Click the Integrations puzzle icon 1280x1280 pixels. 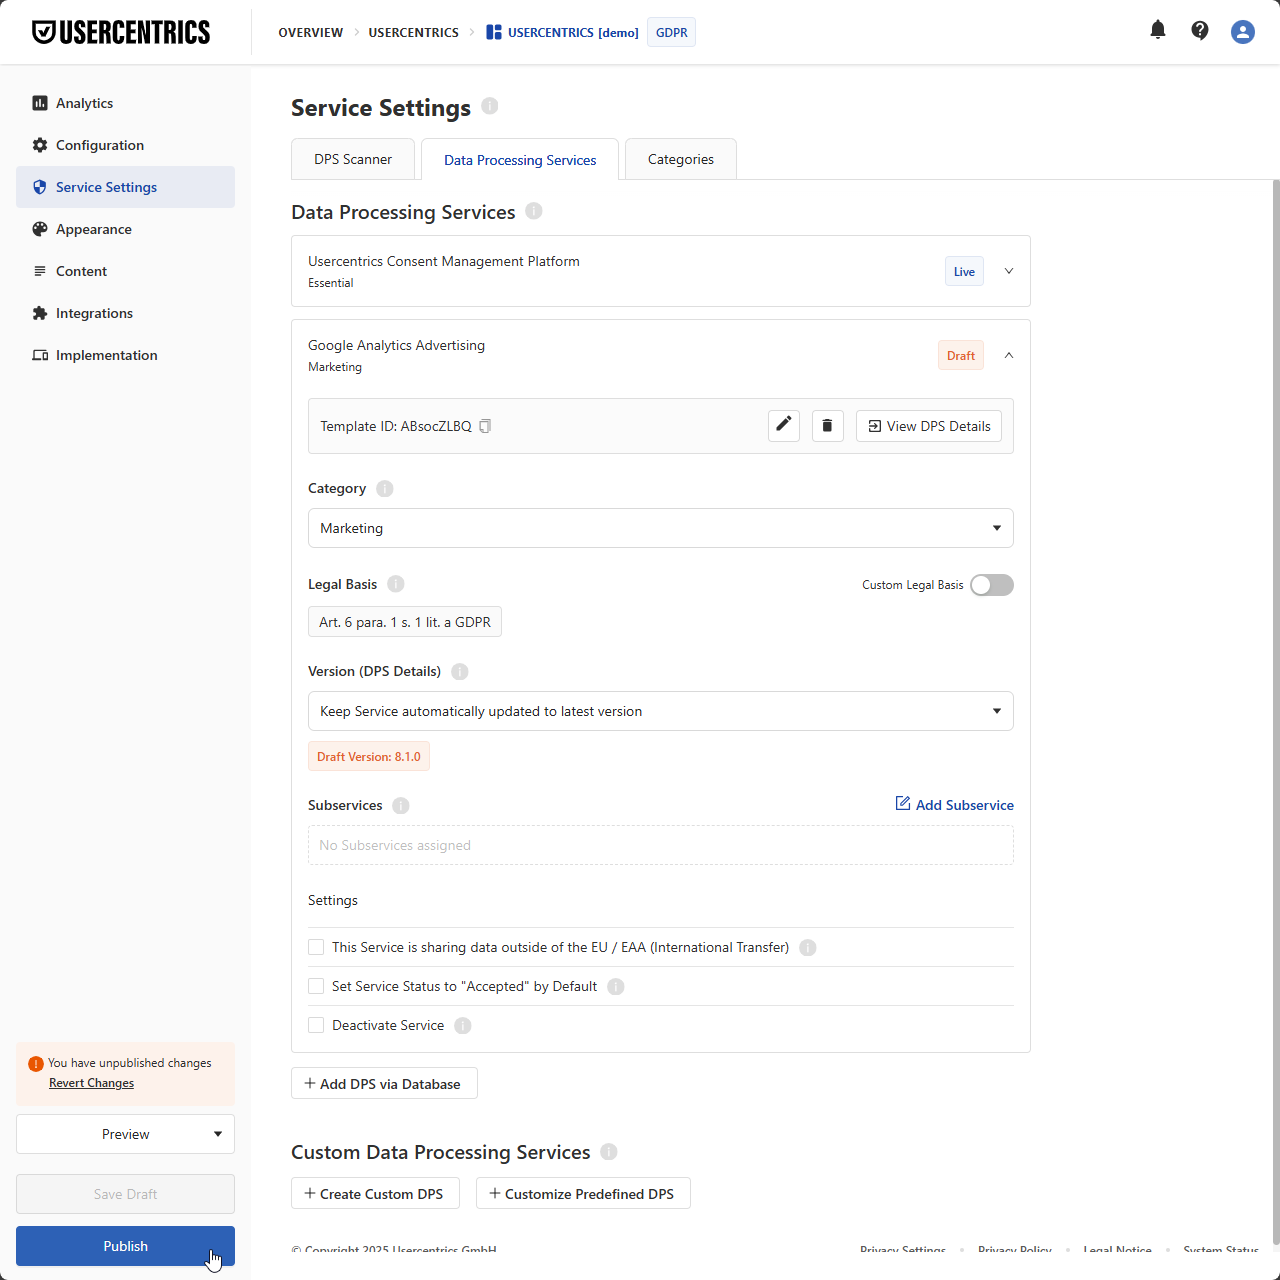pyautogui.click(x=40, y=313)
